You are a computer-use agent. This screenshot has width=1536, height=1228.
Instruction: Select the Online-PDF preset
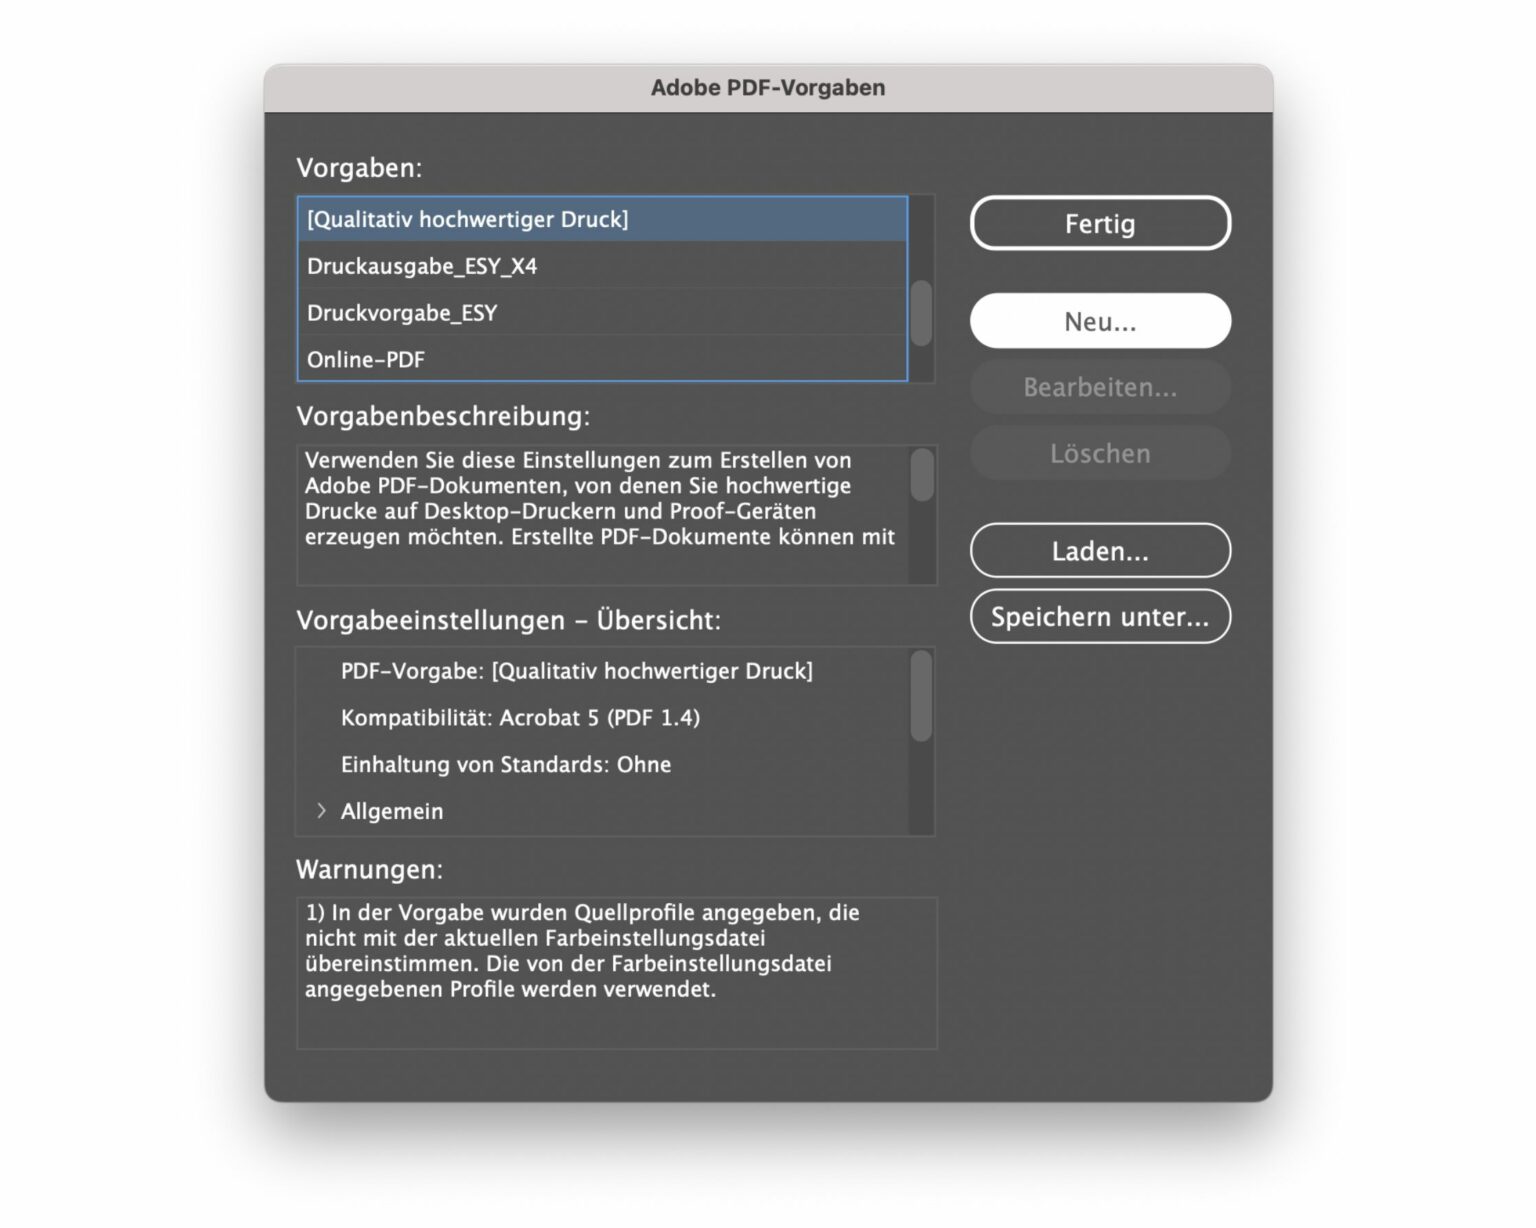pos(602,359)
